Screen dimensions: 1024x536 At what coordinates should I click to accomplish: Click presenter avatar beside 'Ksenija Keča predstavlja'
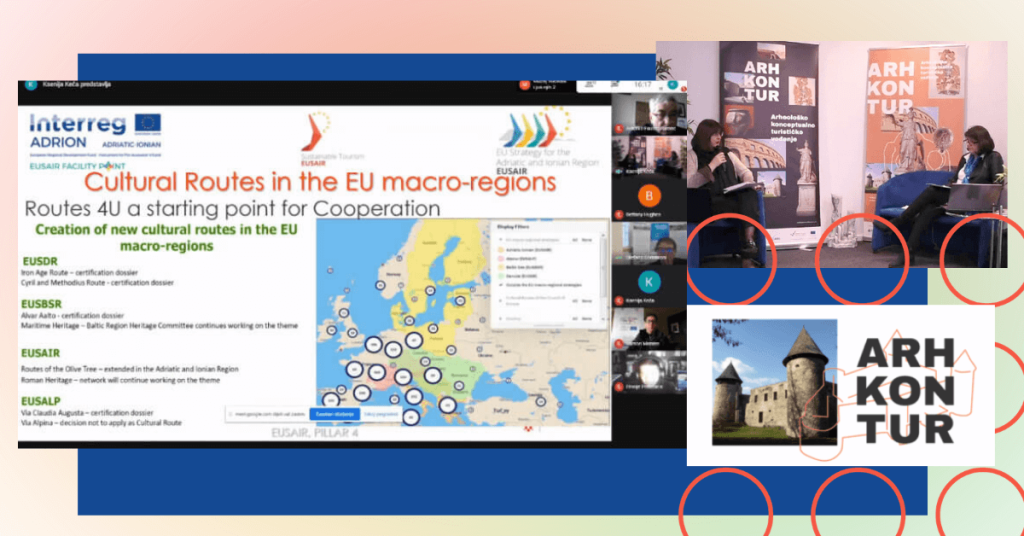pyautogui.click(x=30, y=86)
